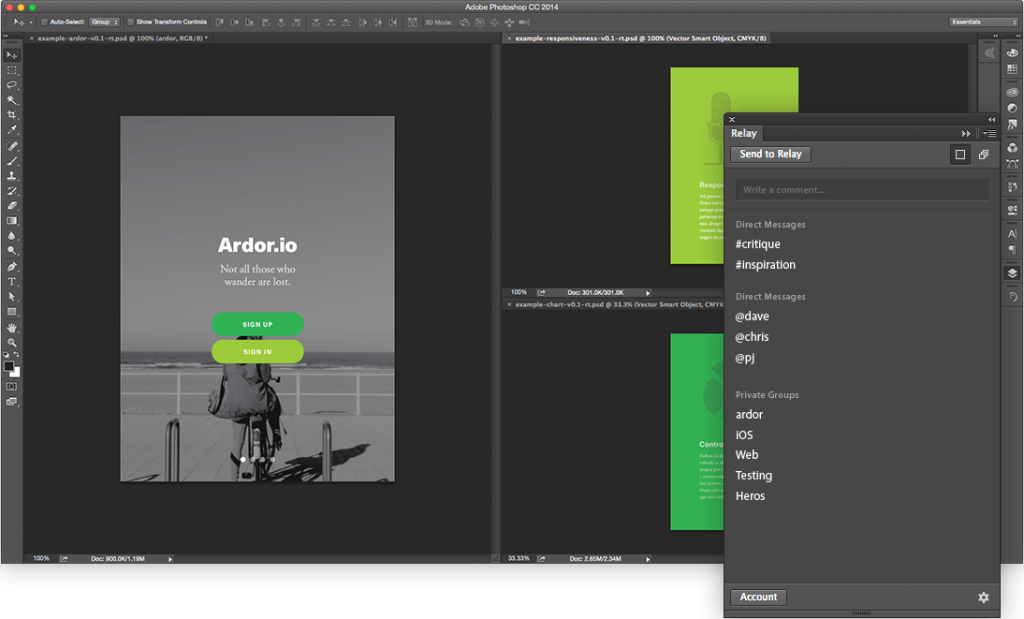This screenshot has height=619, width=1024.
Task: Click the Account button
Action: 758,597
